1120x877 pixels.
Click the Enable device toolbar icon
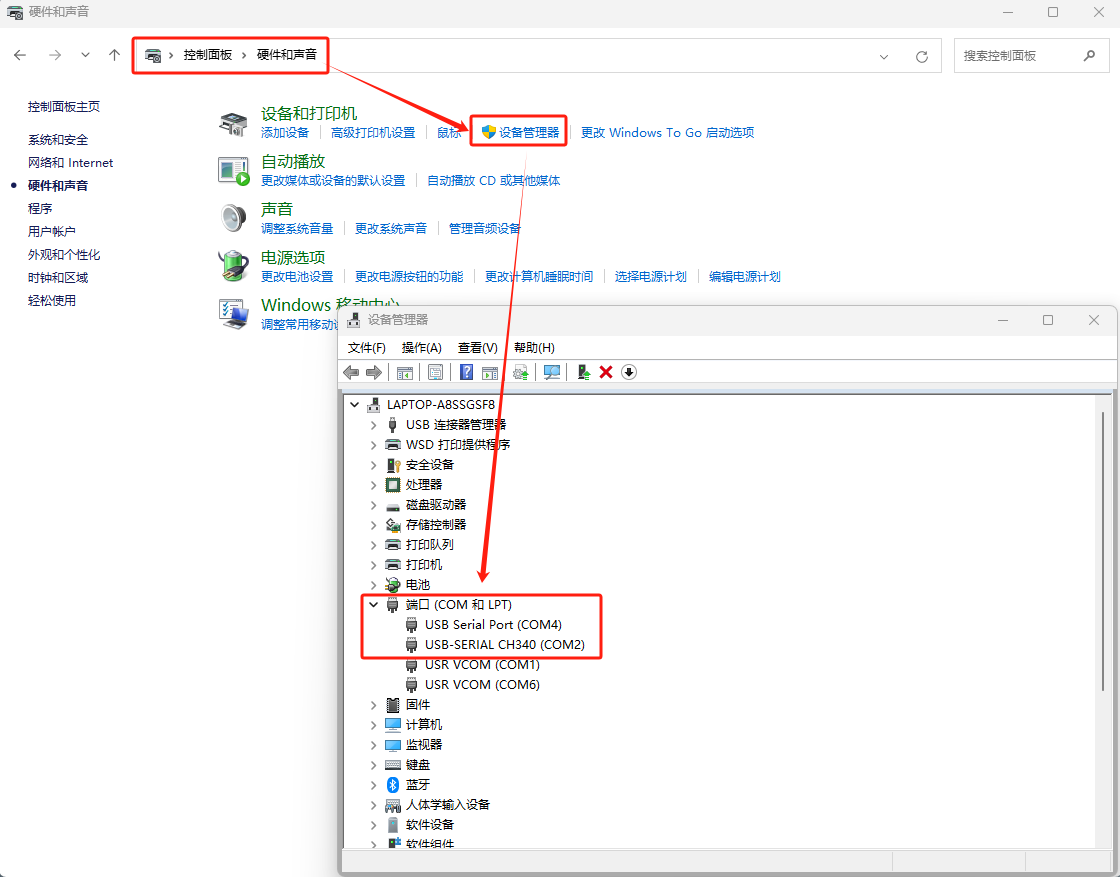click(x=584, y=372)
